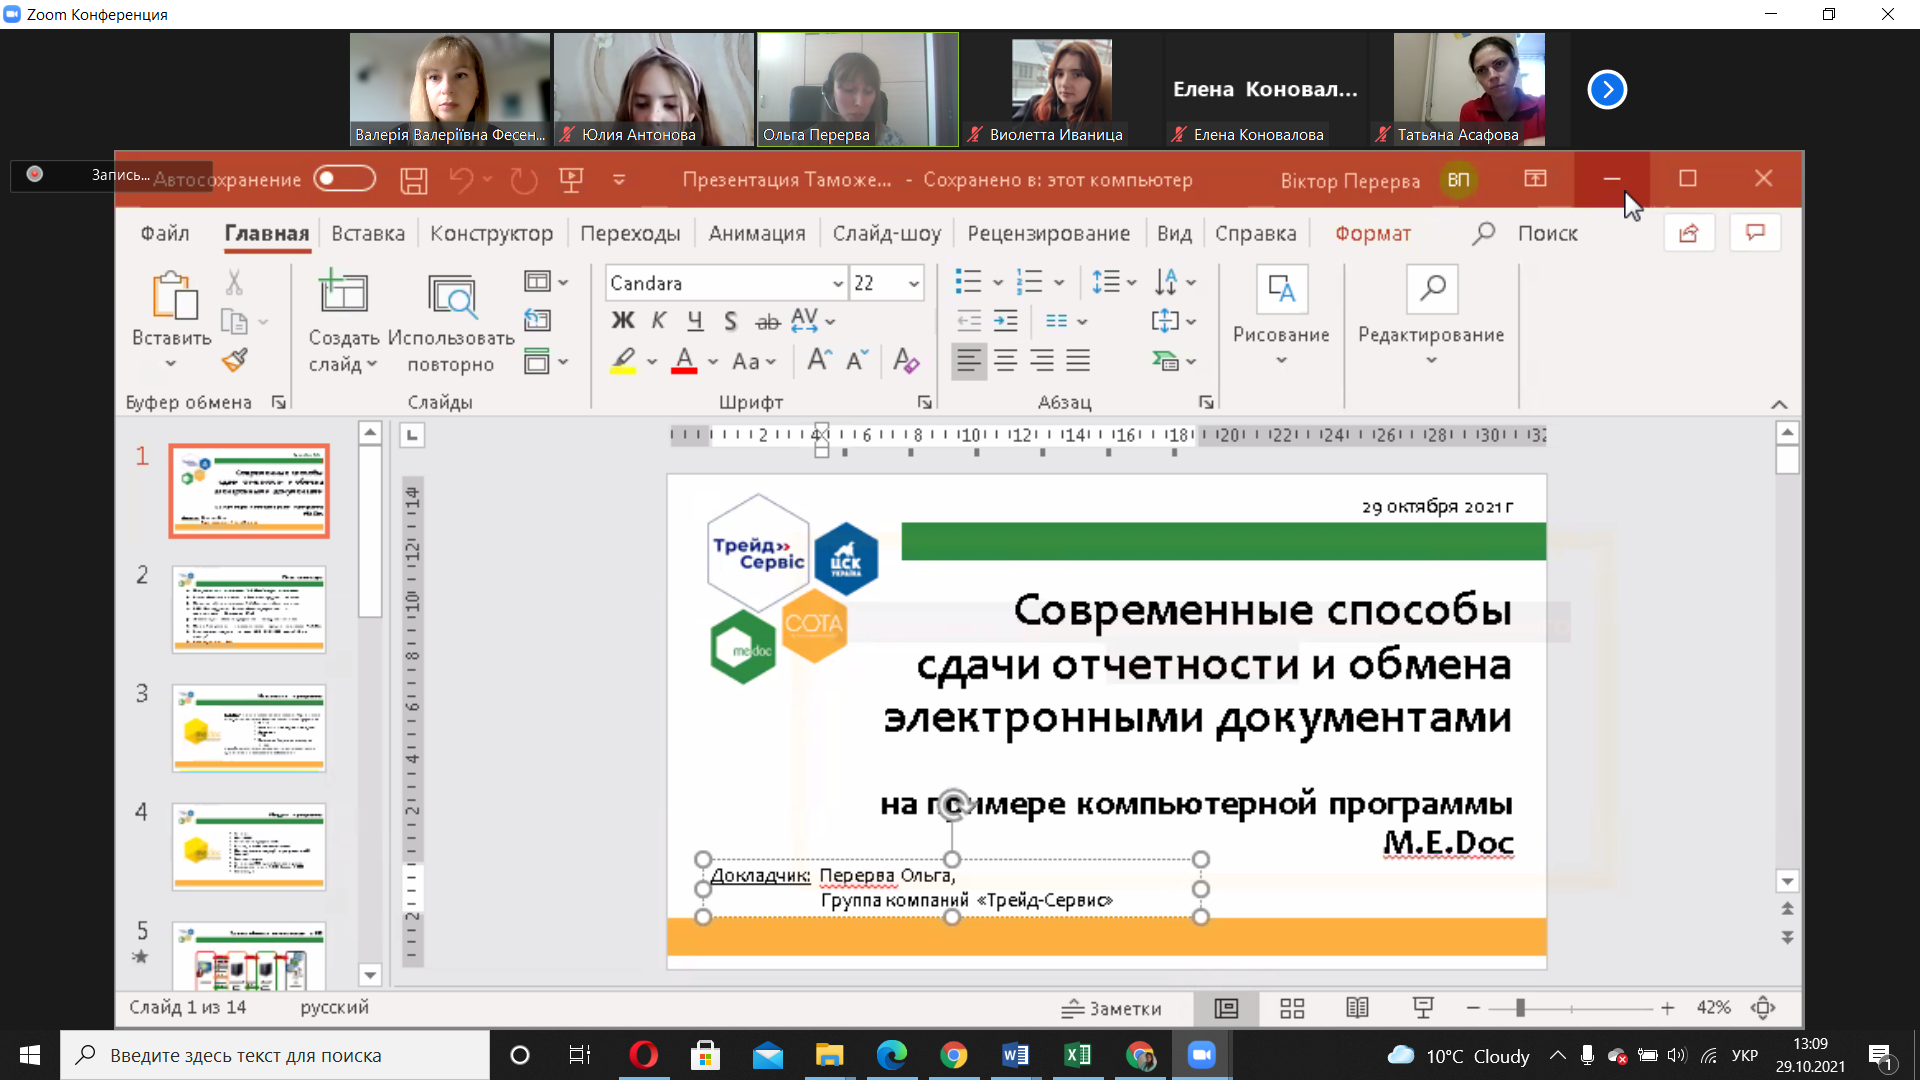Decrease font size with the smaller A
This screenshot has height=1080, width=1920.
[857, 360]
